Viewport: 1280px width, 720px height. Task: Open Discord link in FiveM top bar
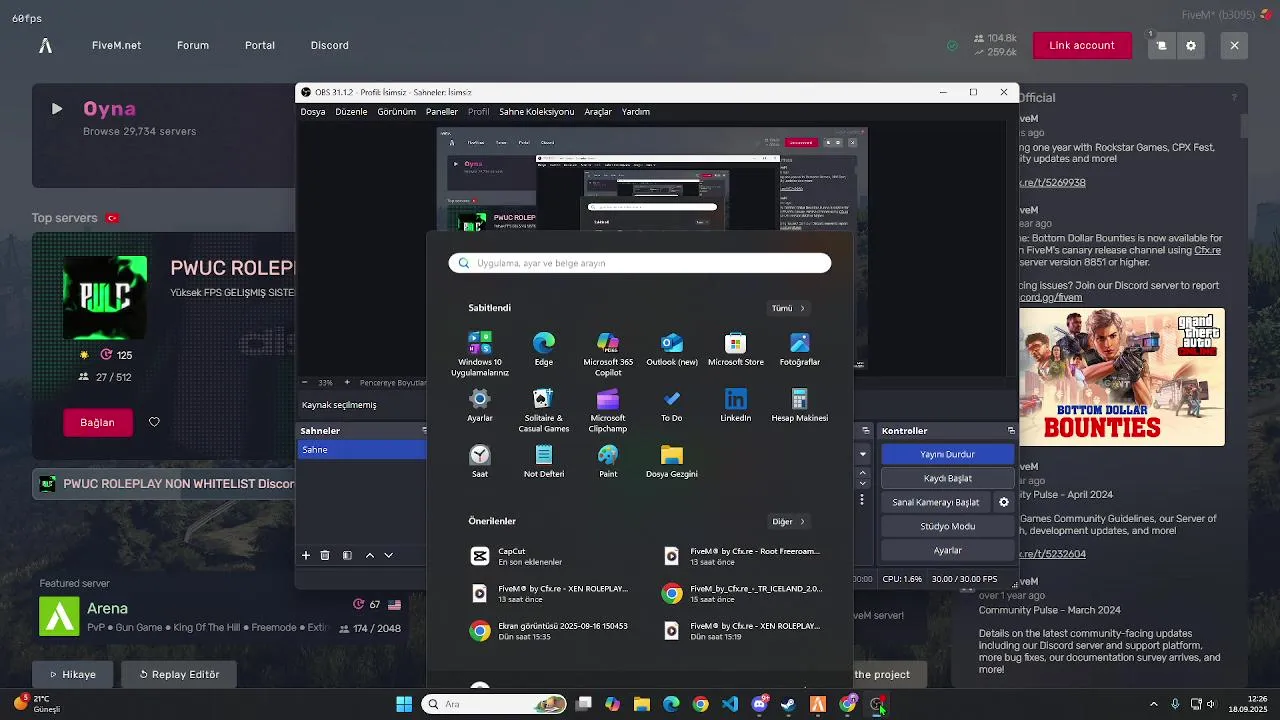click(330, 45)
